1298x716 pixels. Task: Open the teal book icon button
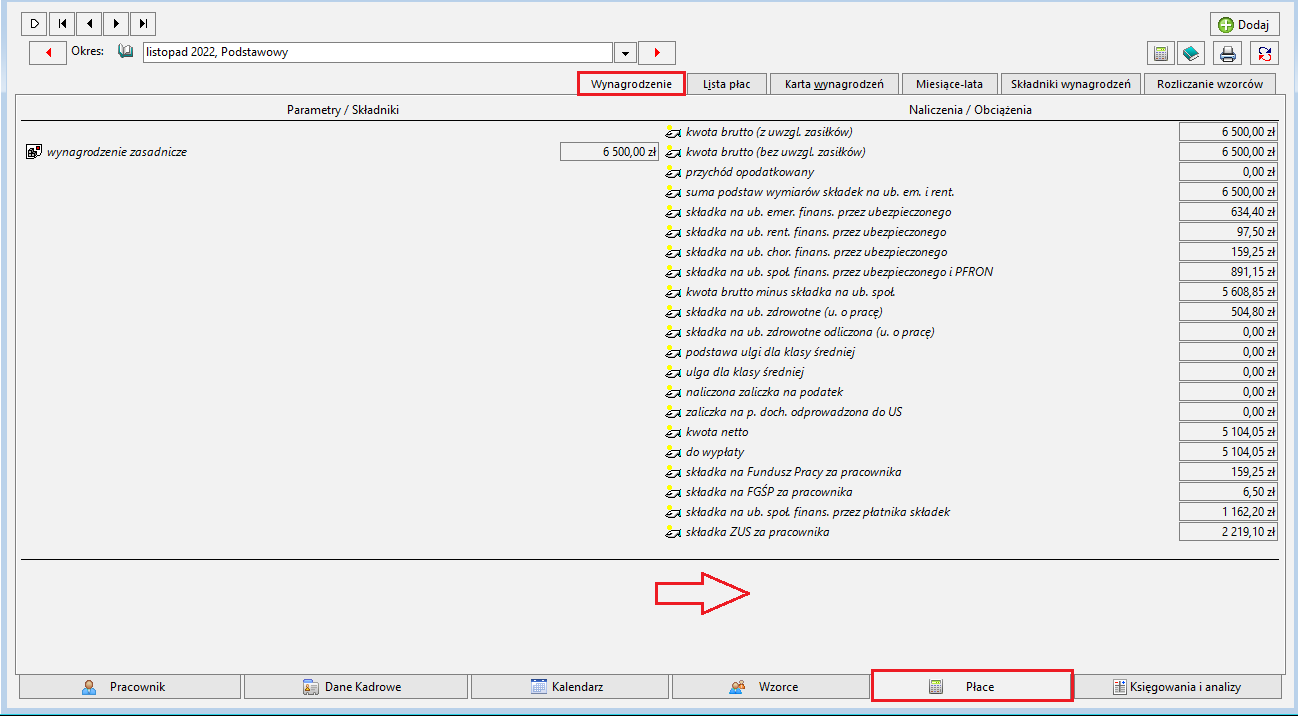point(1191,53)
